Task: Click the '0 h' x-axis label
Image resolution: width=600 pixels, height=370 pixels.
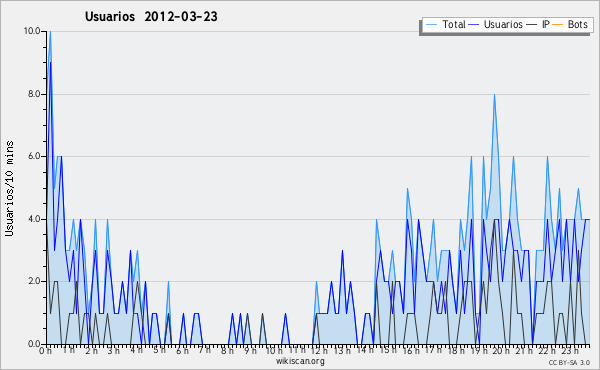Action: coord(46,350)
